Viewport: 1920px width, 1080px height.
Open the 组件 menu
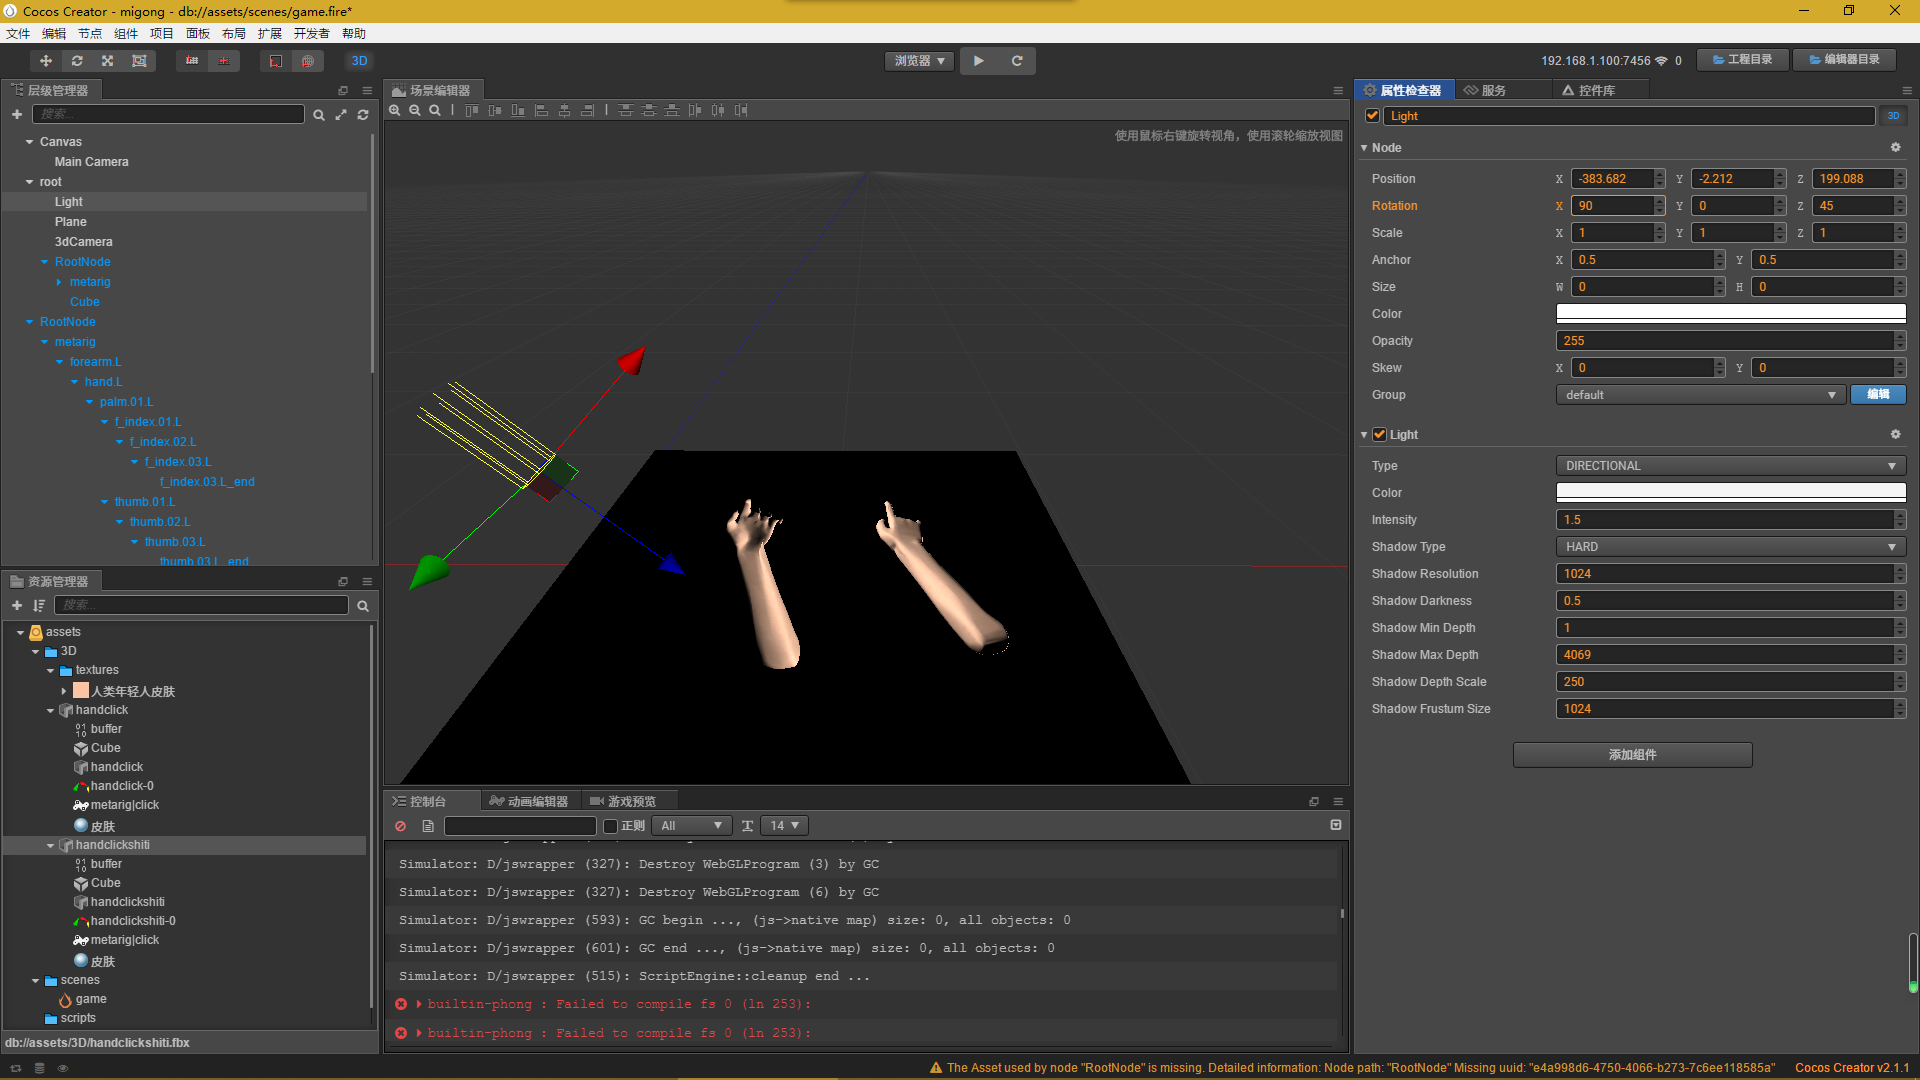pos(126,33)
